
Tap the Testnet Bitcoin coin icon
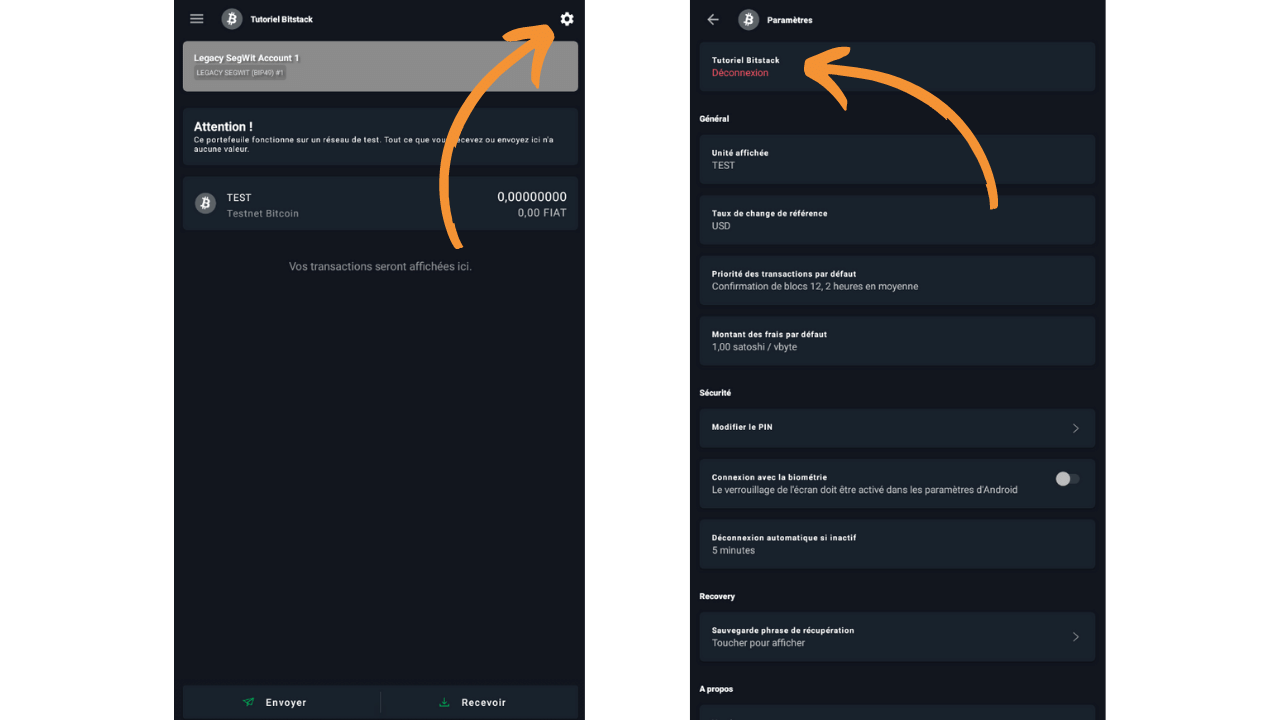pos(205,204)
